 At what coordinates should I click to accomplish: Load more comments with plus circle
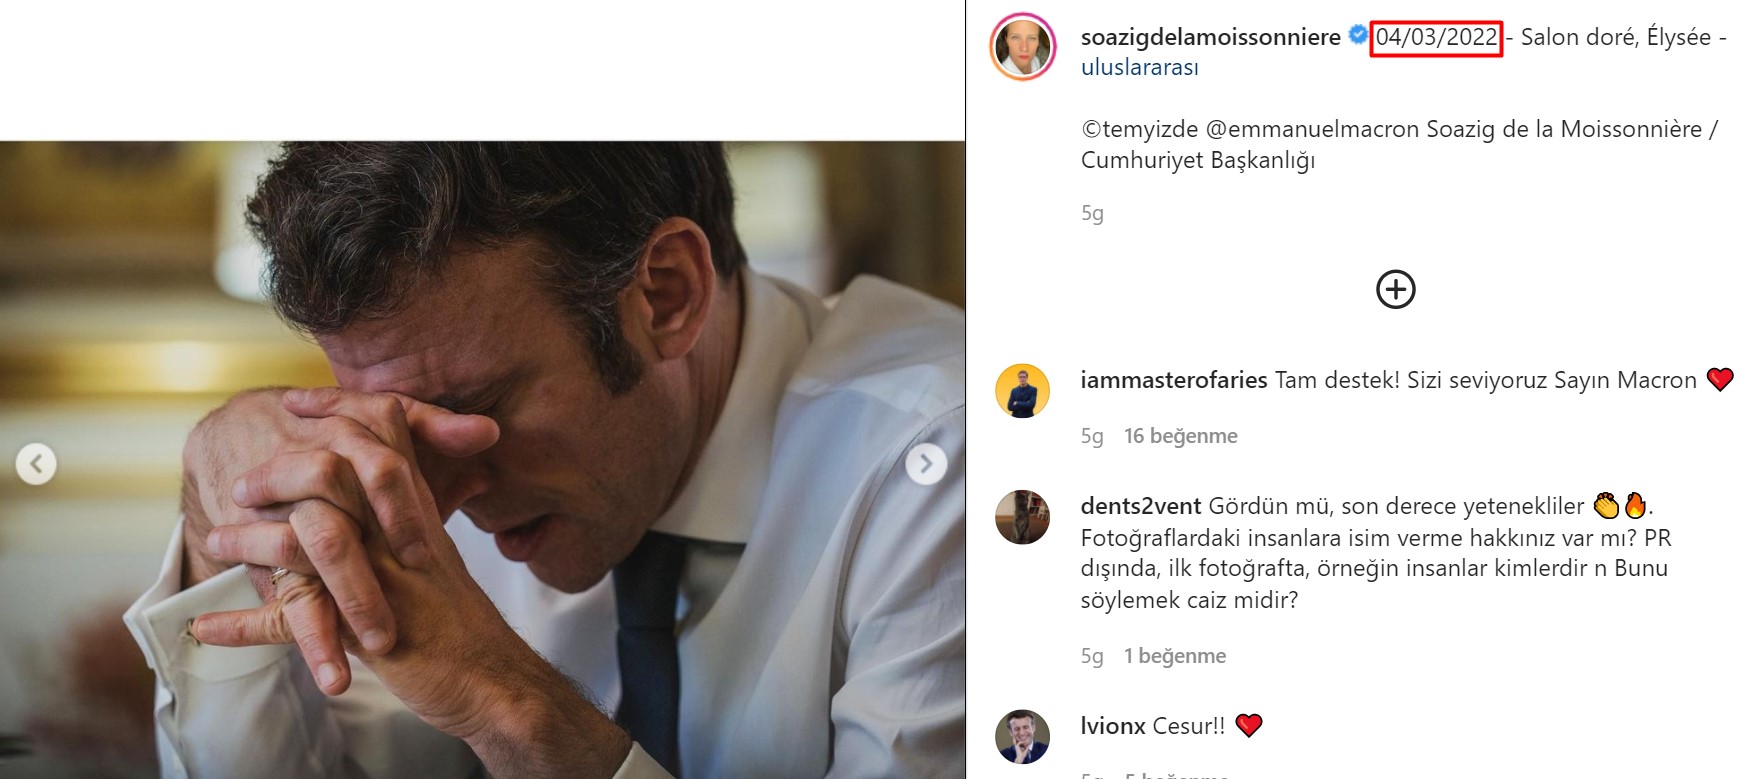[1395, 290]
